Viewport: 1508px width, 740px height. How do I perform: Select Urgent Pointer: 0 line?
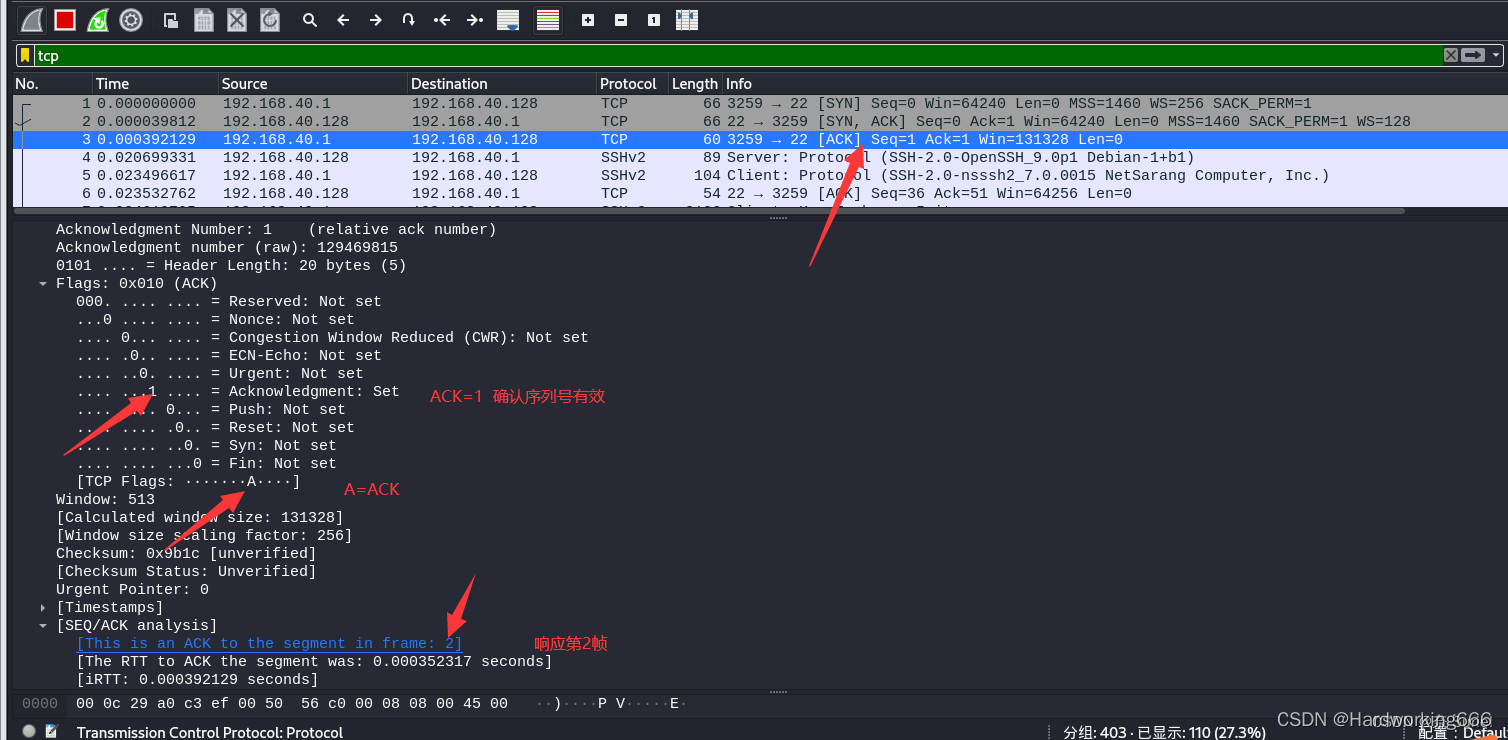(x=132, y=590)
